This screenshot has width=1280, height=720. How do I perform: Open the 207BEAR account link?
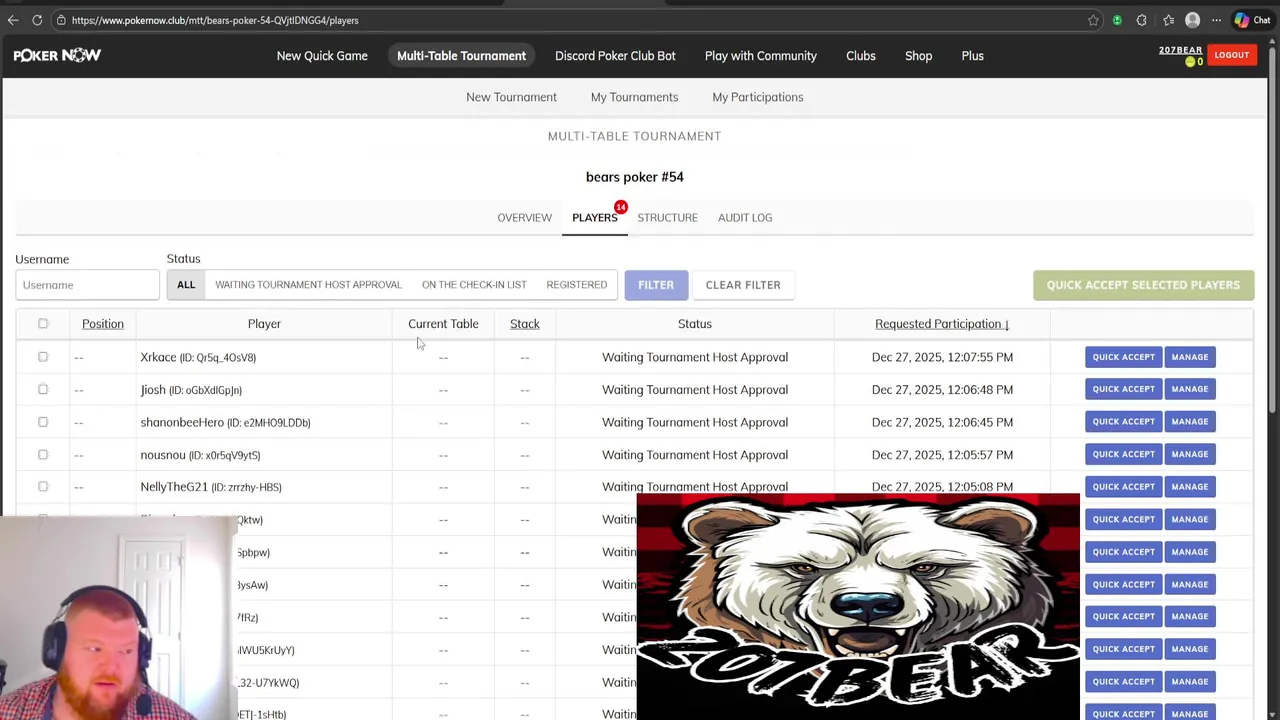pyautogui.click(x=1180, y=50)
